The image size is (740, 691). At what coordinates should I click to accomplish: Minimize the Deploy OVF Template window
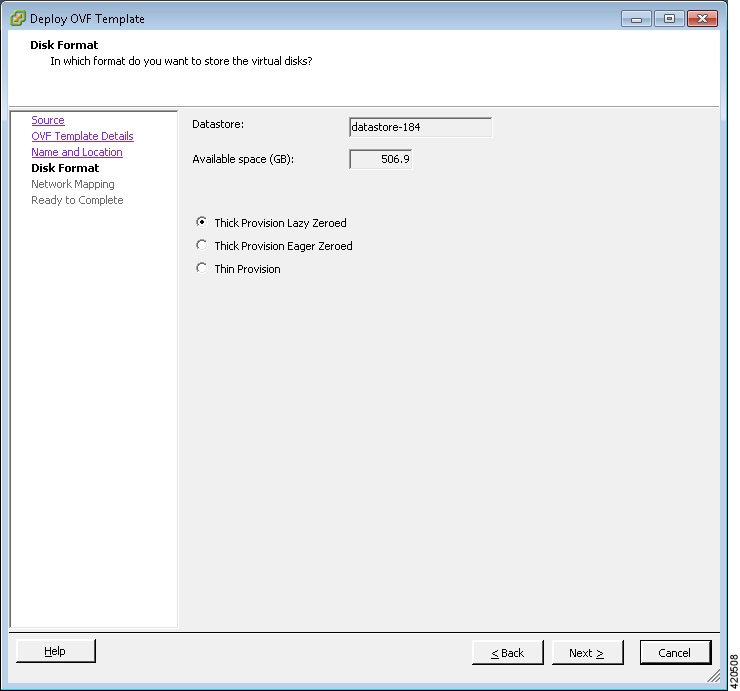pos(636,19)
